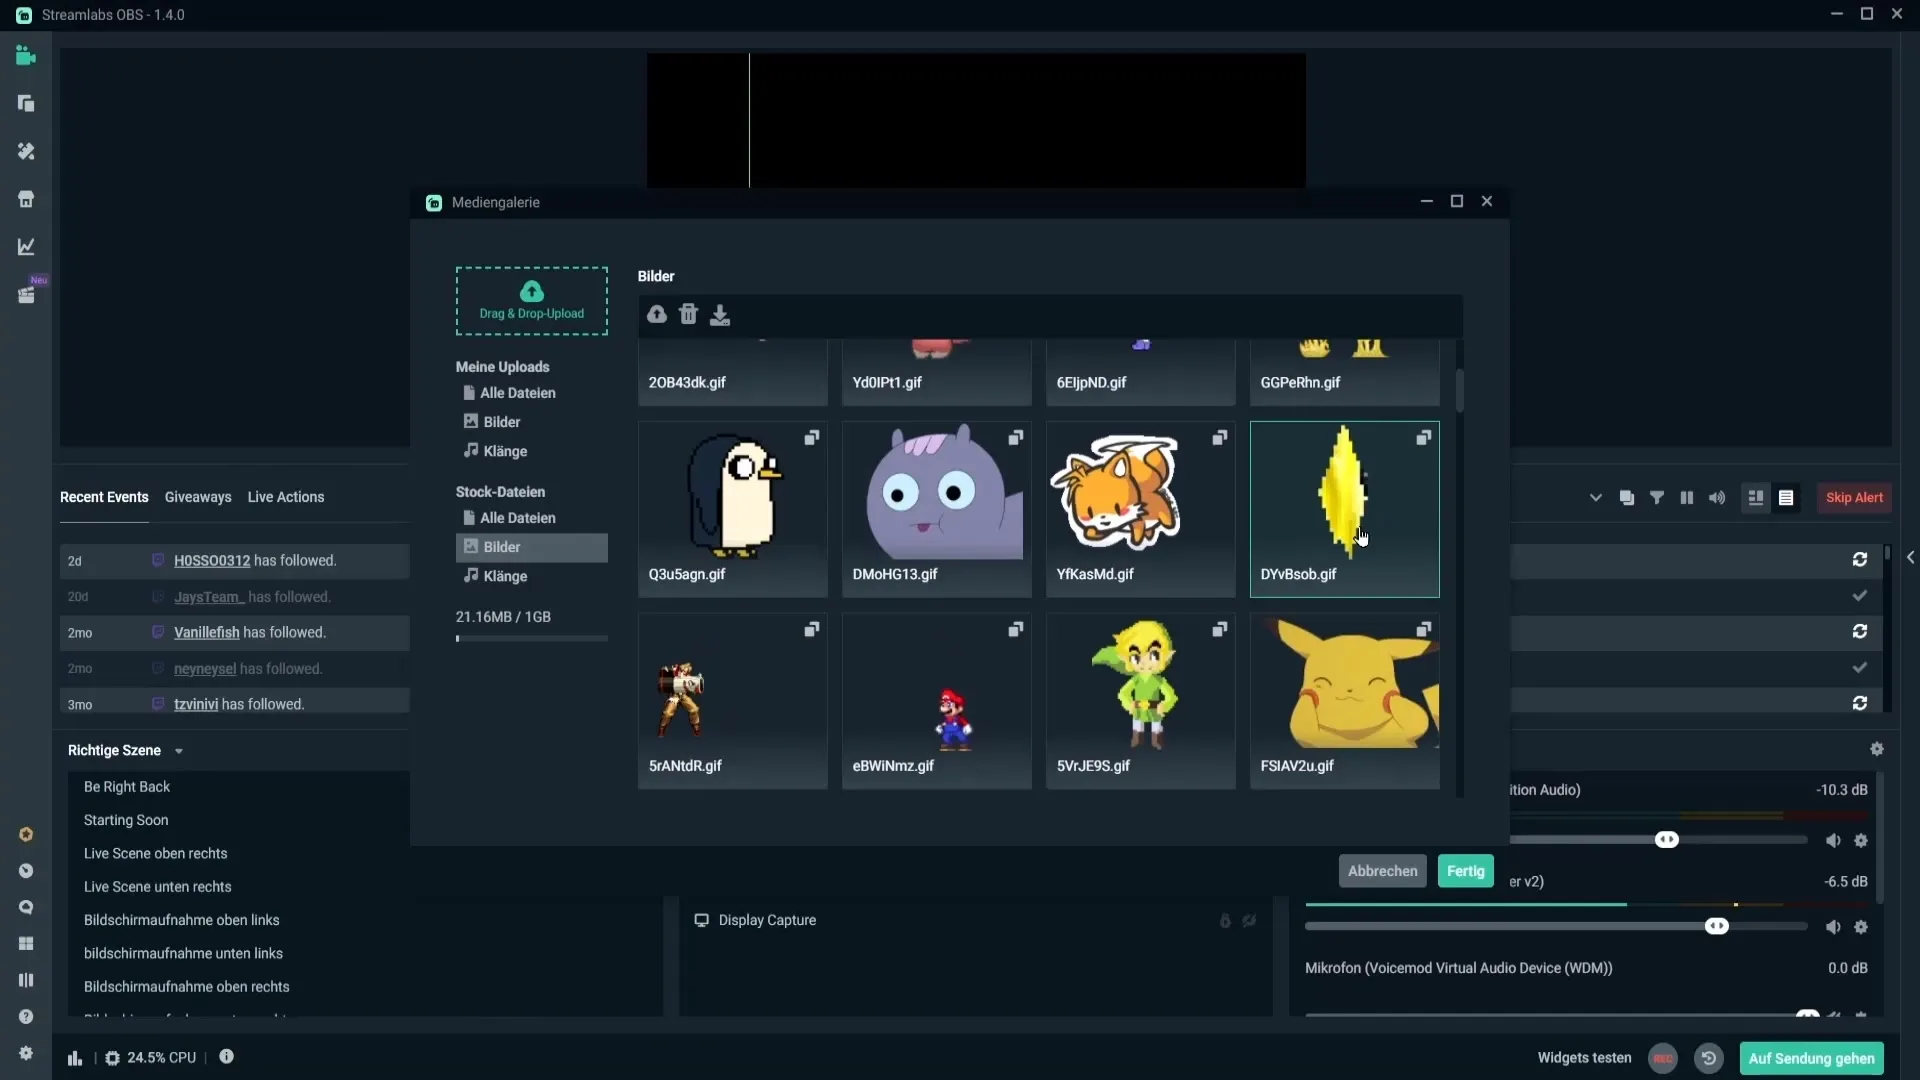Image resolution: width=1920 pixels, height=1080 pixels.
Task: Click Widgets testen
Action: click(1584, 1058)
